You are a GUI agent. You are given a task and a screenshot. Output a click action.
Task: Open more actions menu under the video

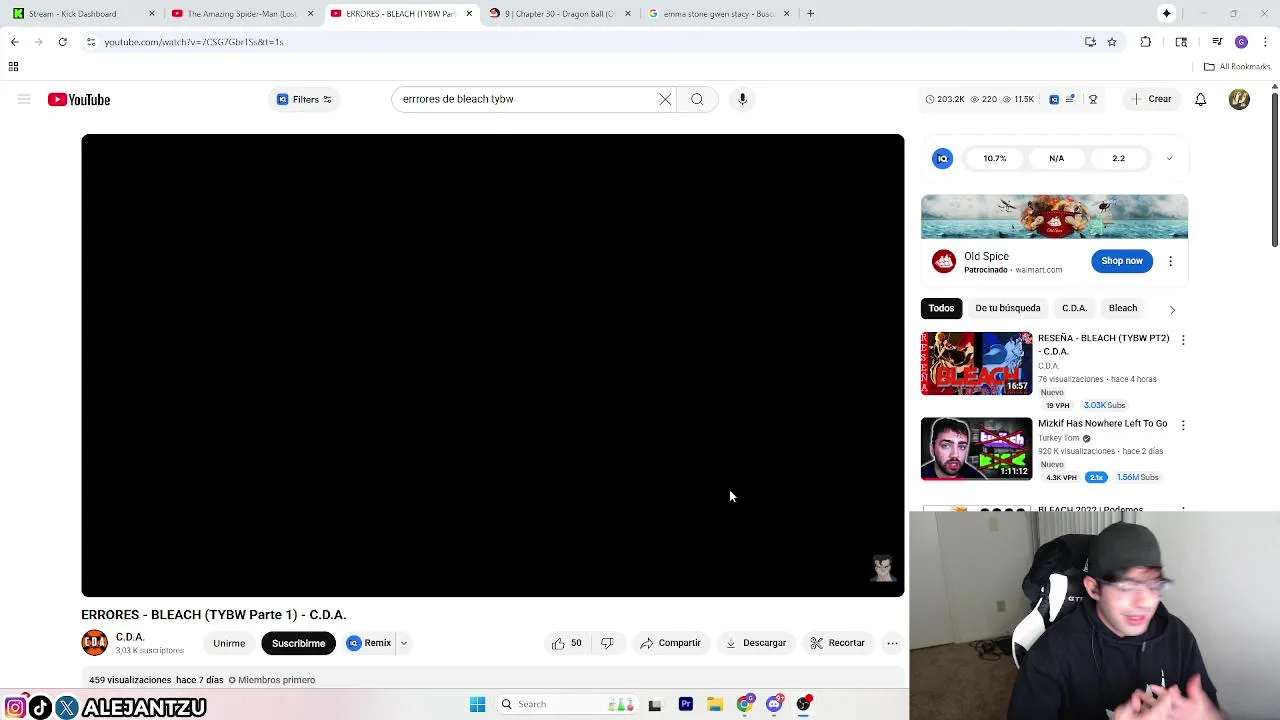click(x=892, y=643)
